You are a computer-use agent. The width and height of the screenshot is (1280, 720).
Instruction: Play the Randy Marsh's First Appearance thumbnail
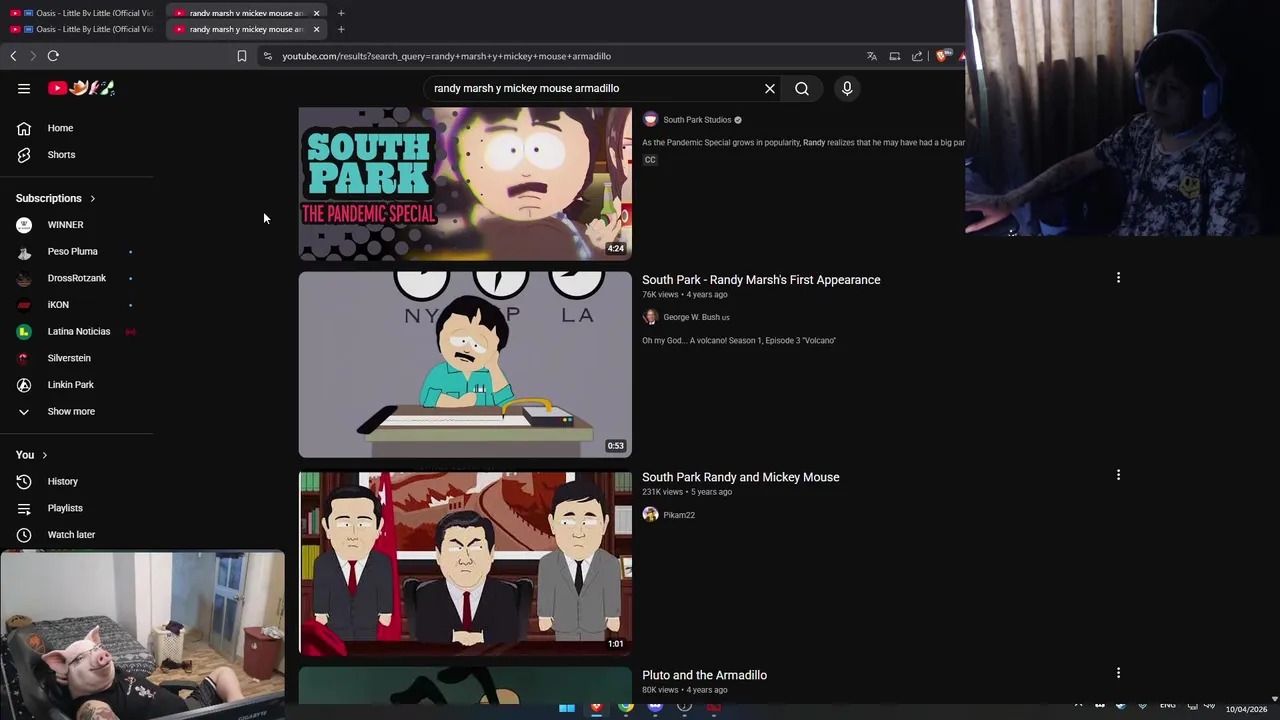pos(465,364)
